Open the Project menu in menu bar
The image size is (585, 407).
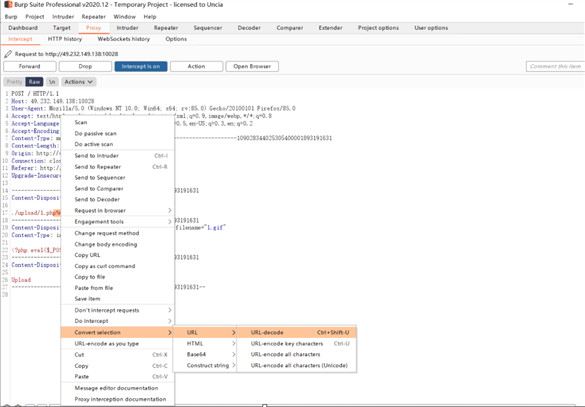click(x=35, y=17)
